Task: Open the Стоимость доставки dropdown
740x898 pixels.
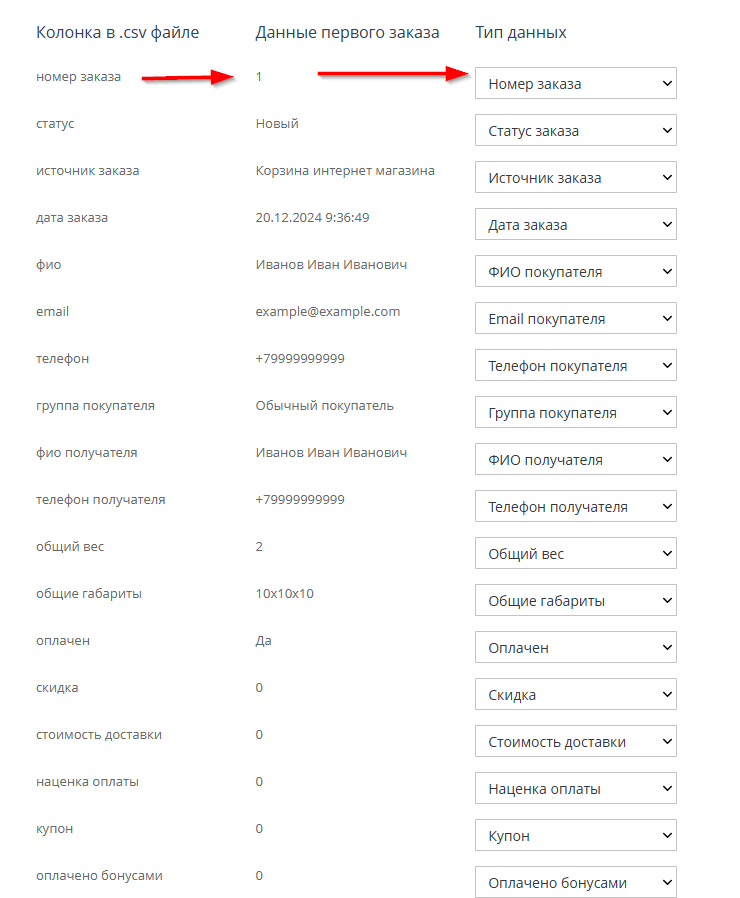Action: [575, 742]
